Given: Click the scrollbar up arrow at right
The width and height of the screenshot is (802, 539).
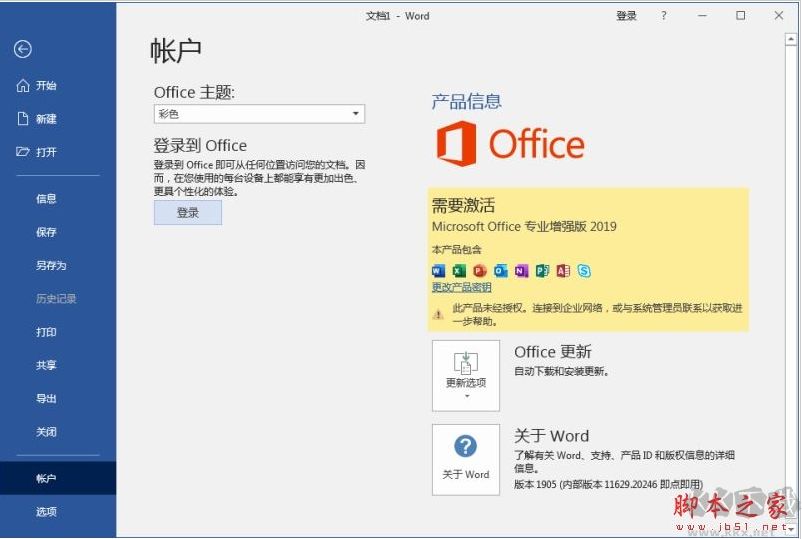Looking at the screenshot, I should point(791,39).
